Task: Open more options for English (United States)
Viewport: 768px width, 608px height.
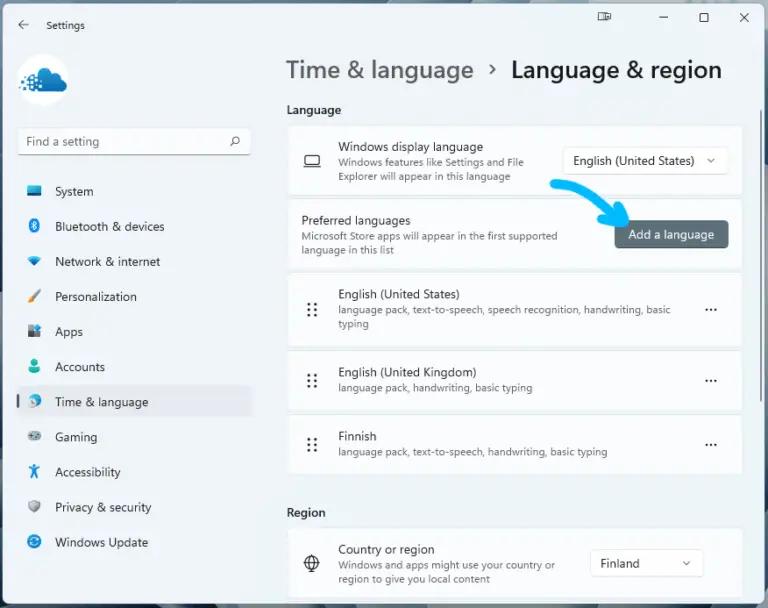Action: (711, 310)
